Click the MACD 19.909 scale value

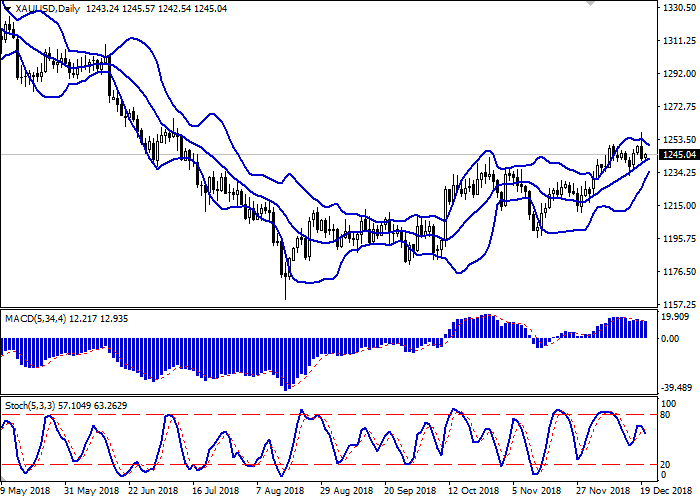pyautogui.click(x=677, y=317)
